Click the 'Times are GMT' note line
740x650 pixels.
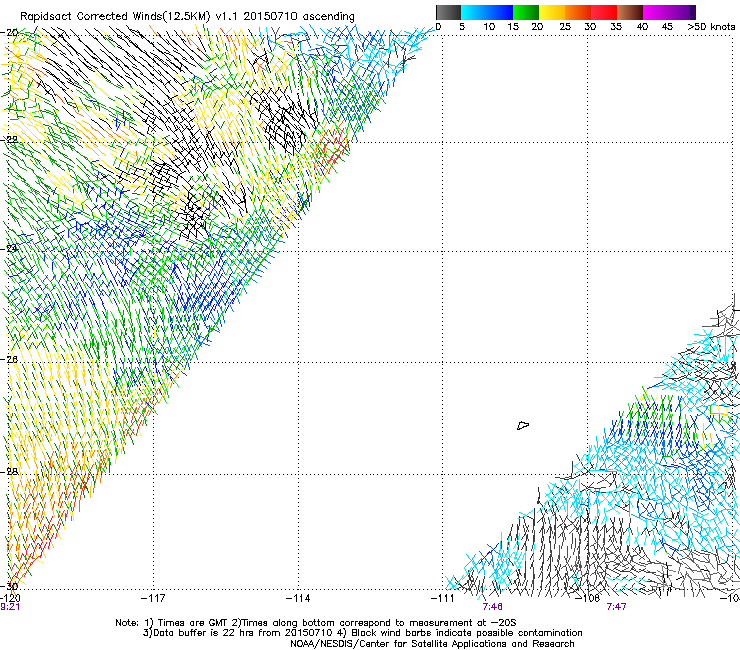[x=316, y=623]
